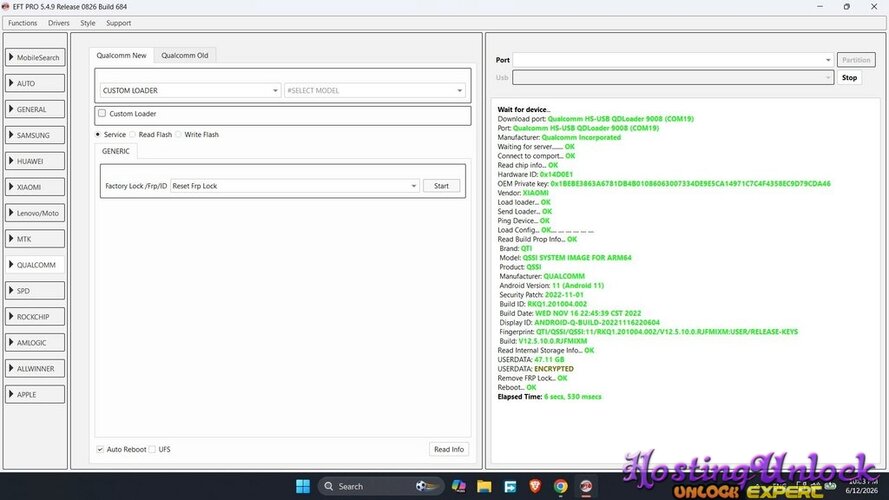The width and height of the screenshot is (889, 500).
Task: Click 'Remove FRP Lock... OK' log line
Action: pos(532,378)
